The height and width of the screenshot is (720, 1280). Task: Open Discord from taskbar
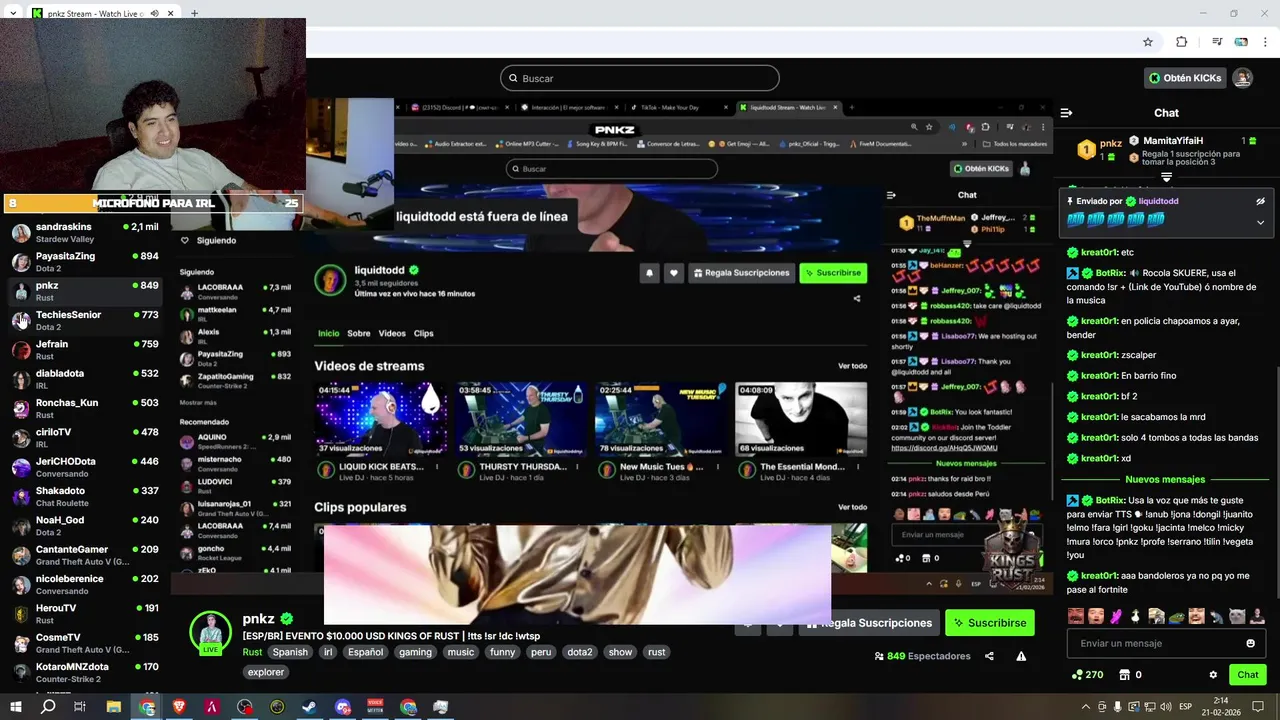[343, 707]
